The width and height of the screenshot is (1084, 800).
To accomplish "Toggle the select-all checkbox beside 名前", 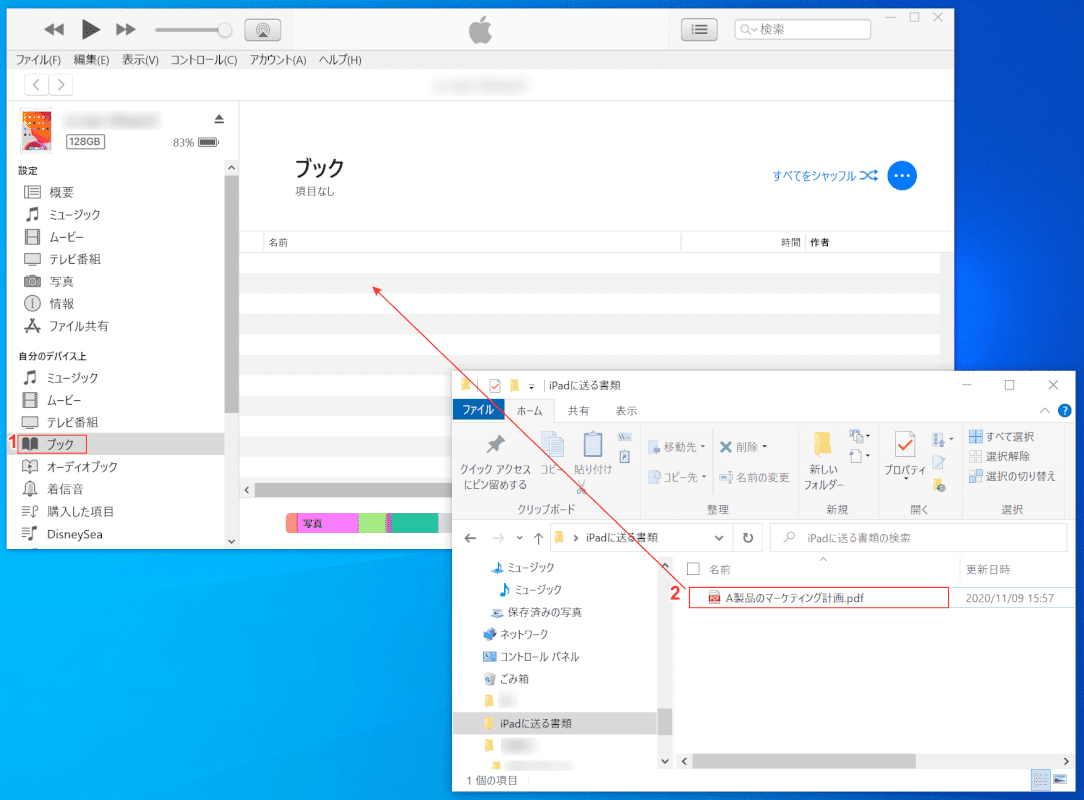I will point(693,569).
